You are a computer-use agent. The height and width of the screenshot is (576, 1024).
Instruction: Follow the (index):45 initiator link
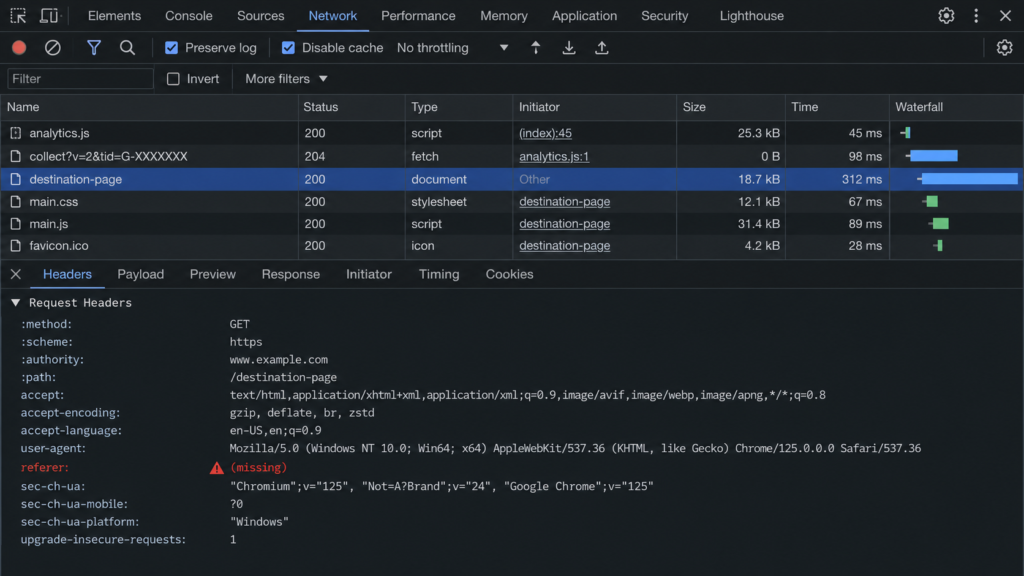[x=545, y=133]
